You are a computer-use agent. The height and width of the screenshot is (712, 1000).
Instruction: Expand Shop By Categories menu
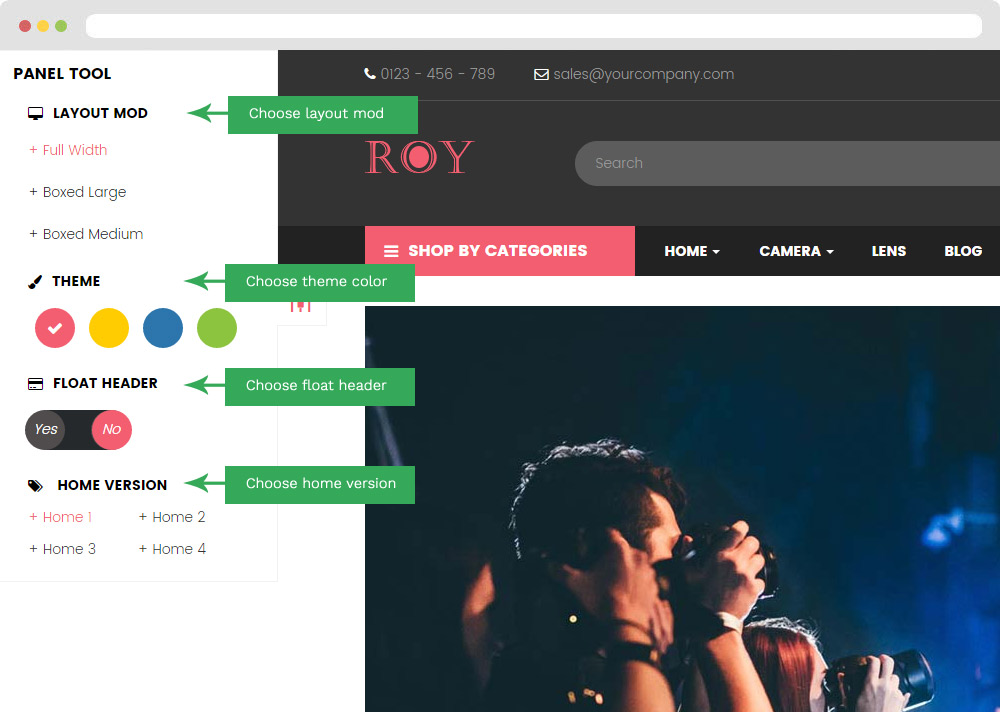pyautogui.click(x=499, y=251)
